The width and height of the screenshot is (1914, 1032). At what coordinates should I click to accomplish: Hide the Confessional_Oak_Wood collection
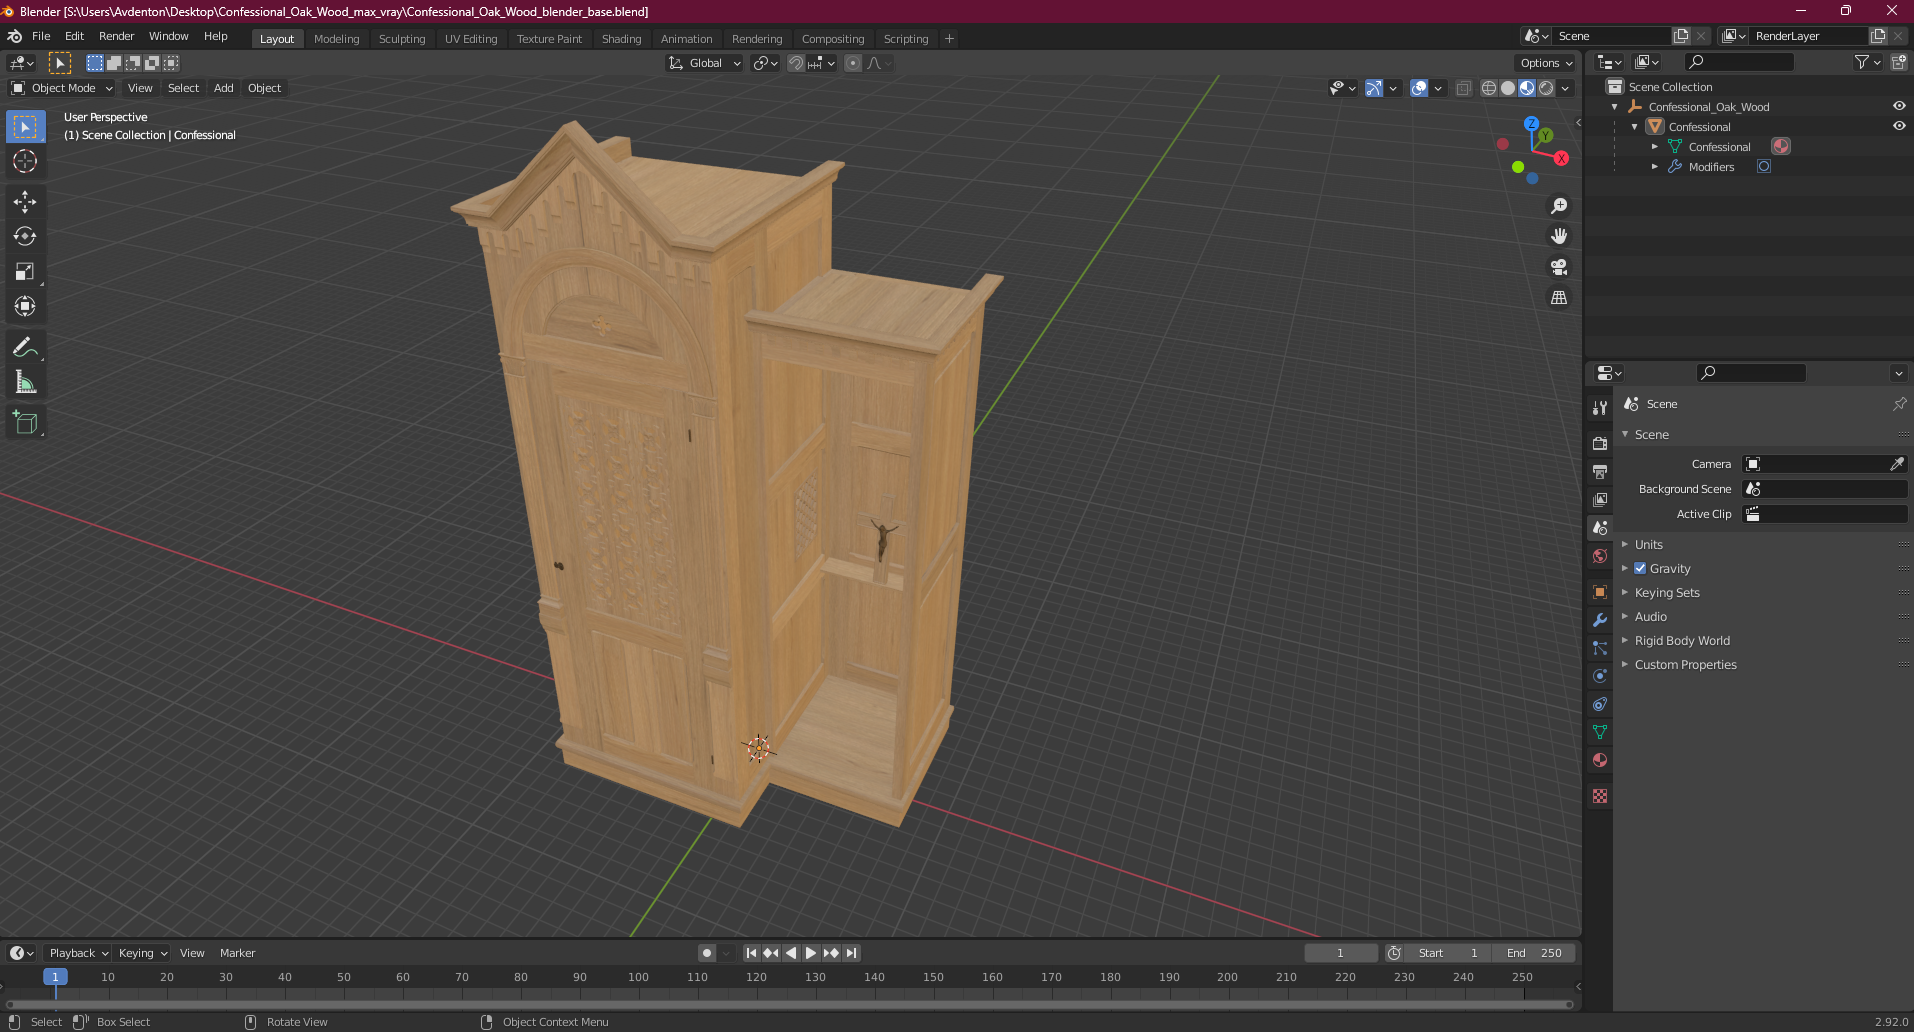[1899, 106]
